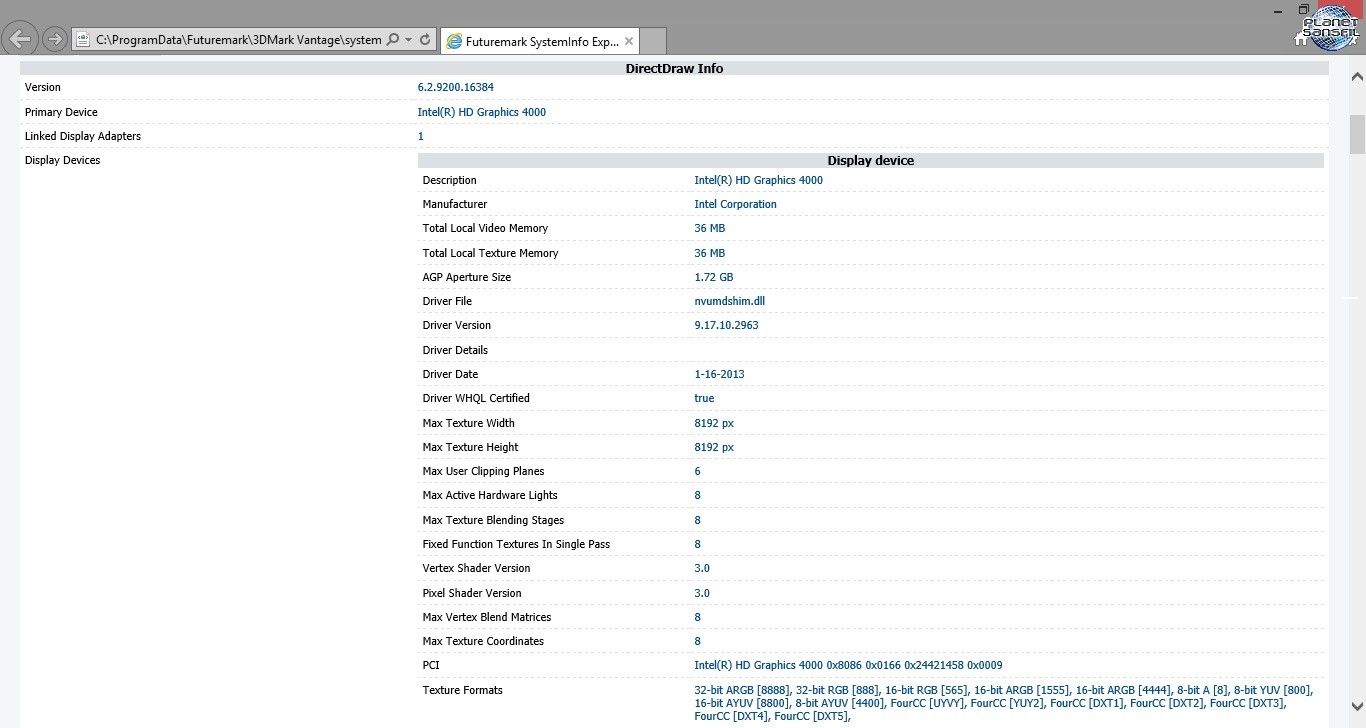Click the browser Forward arrow button
Image resolution: width=1366 pixels, height=728 pixels.
(55, 40)
